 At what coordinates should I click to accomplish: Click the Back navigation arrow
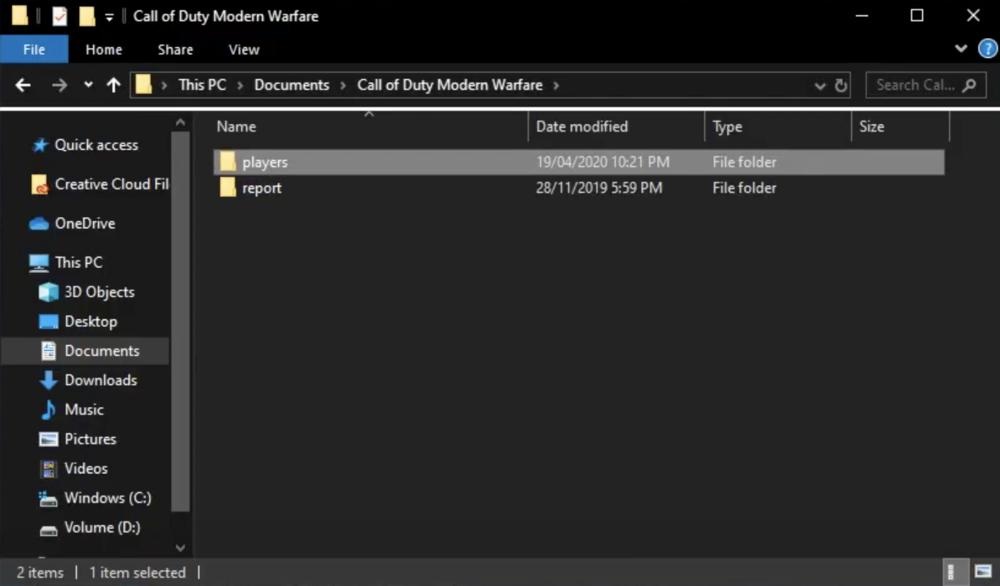[x=23, y=85]
